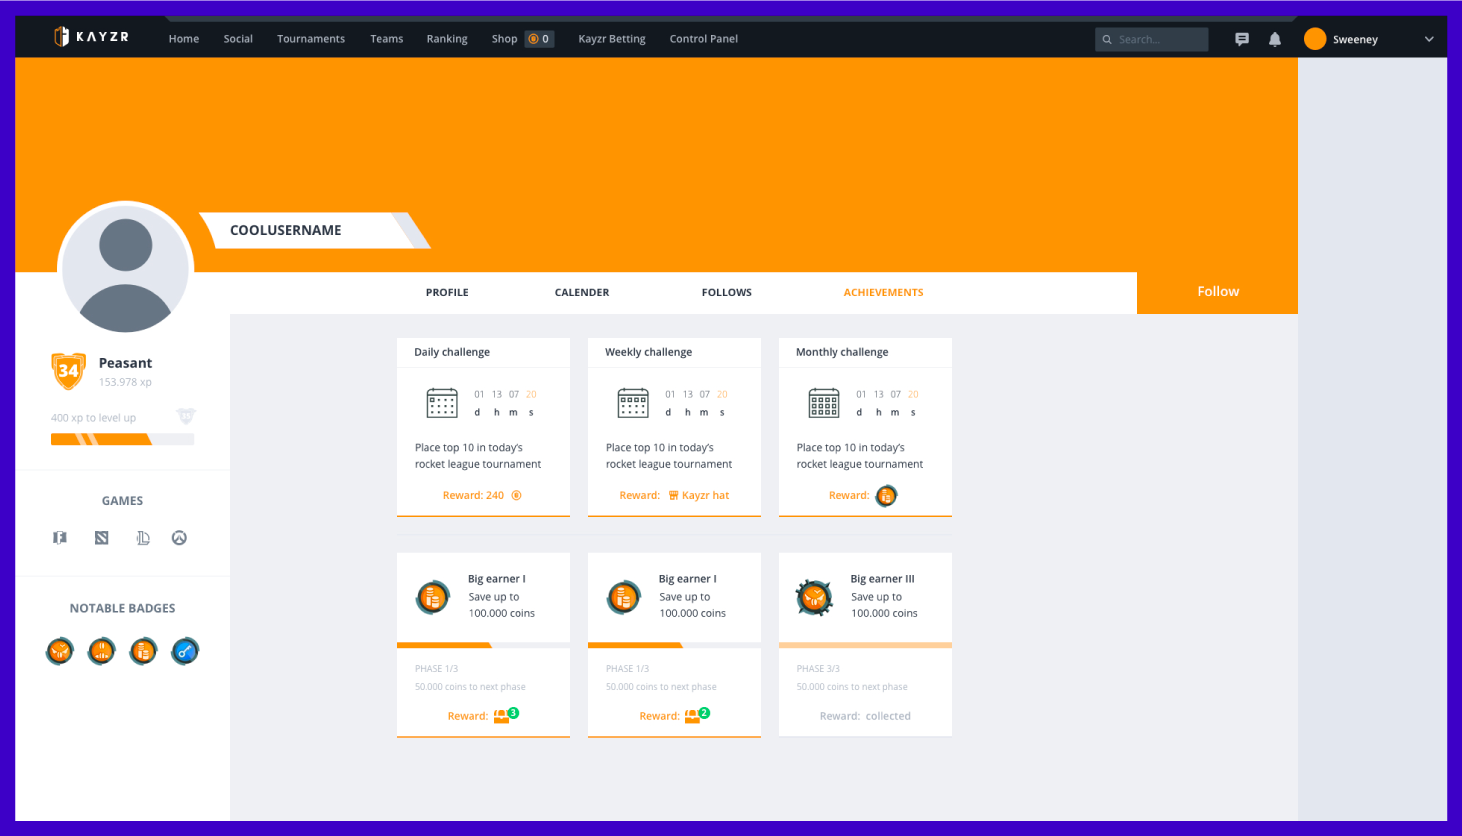
Task: Open the Tournaments menu item
Action: click(311, 38)
